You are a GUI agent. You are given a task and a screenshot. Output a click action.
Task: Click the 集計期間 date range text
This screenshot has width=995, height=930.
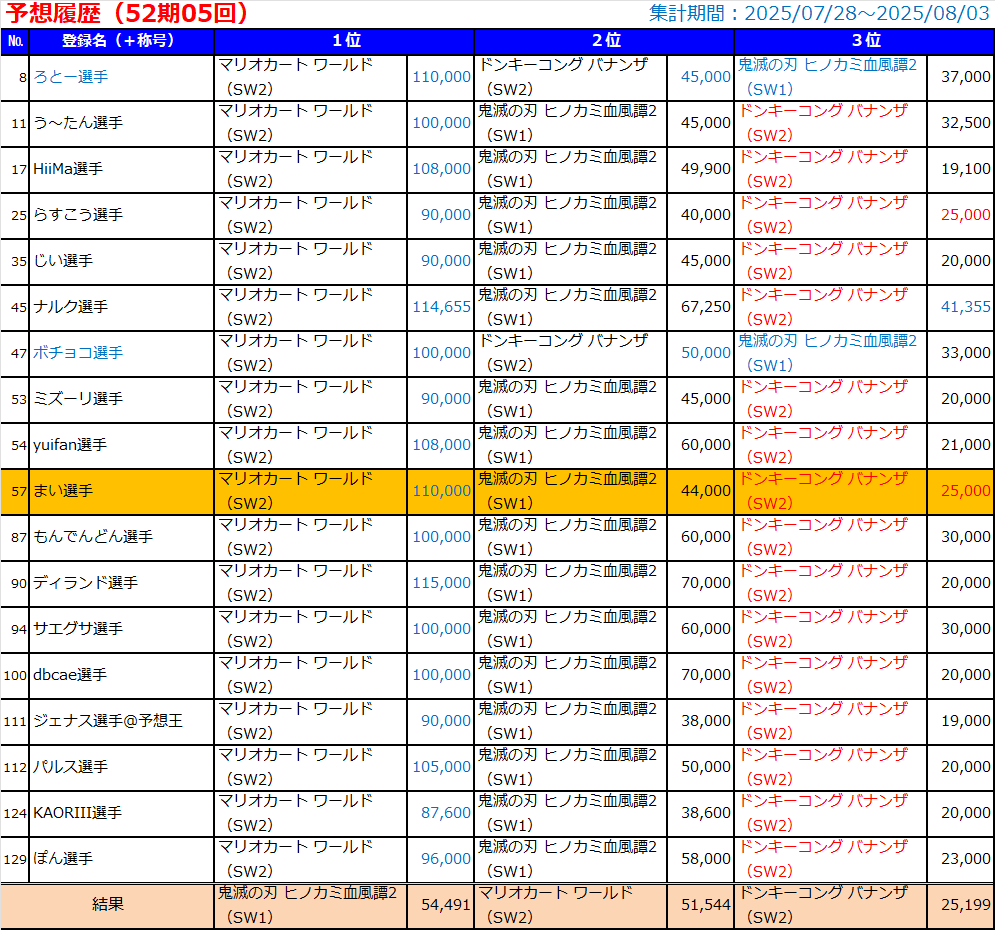819,13
